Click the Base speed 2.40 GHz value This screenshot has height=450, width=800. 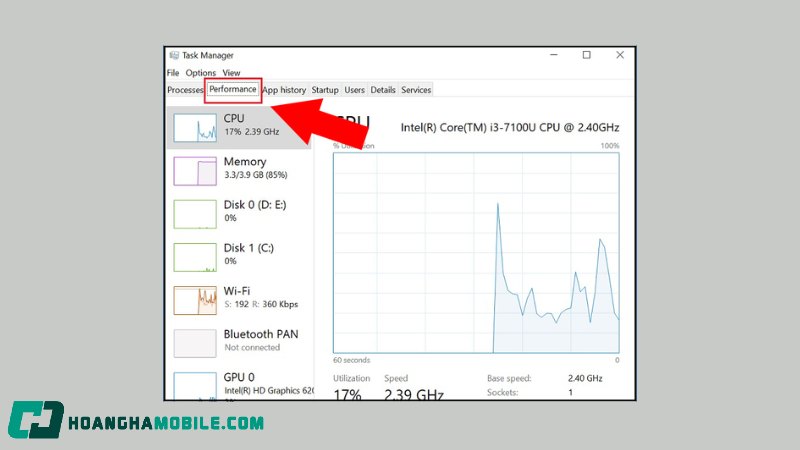(585, 378)
